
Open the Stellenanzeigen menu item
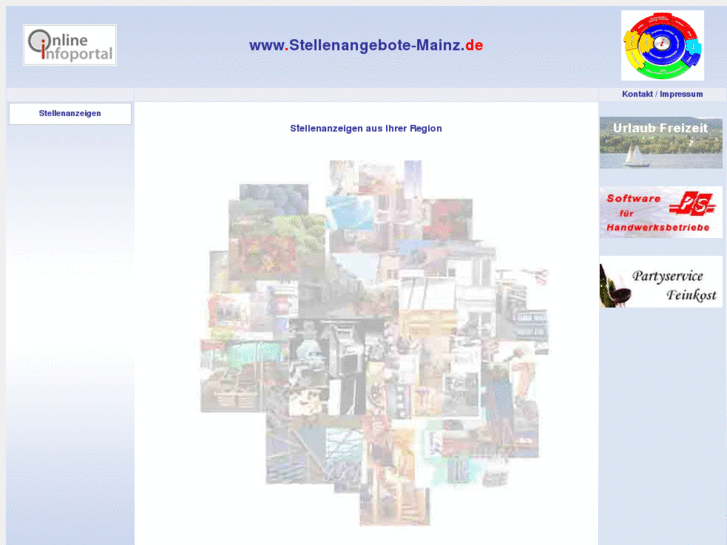(x=70, y=114)
